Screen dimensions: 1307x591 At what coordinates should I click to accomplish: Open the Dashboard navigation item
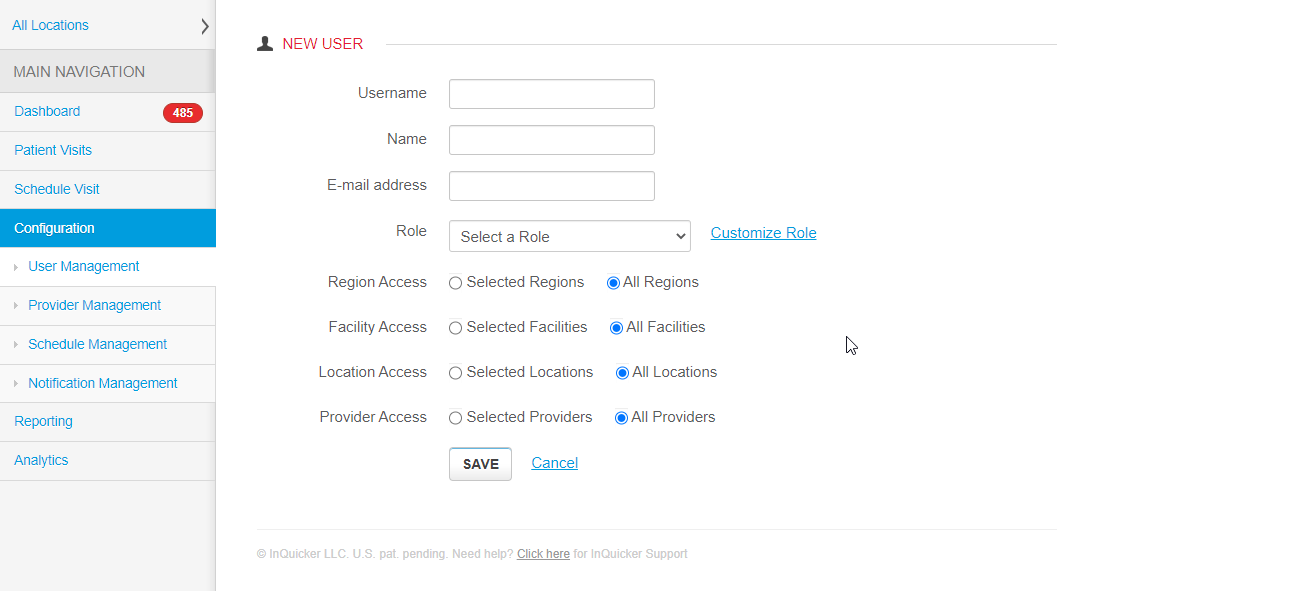[47, 111]
